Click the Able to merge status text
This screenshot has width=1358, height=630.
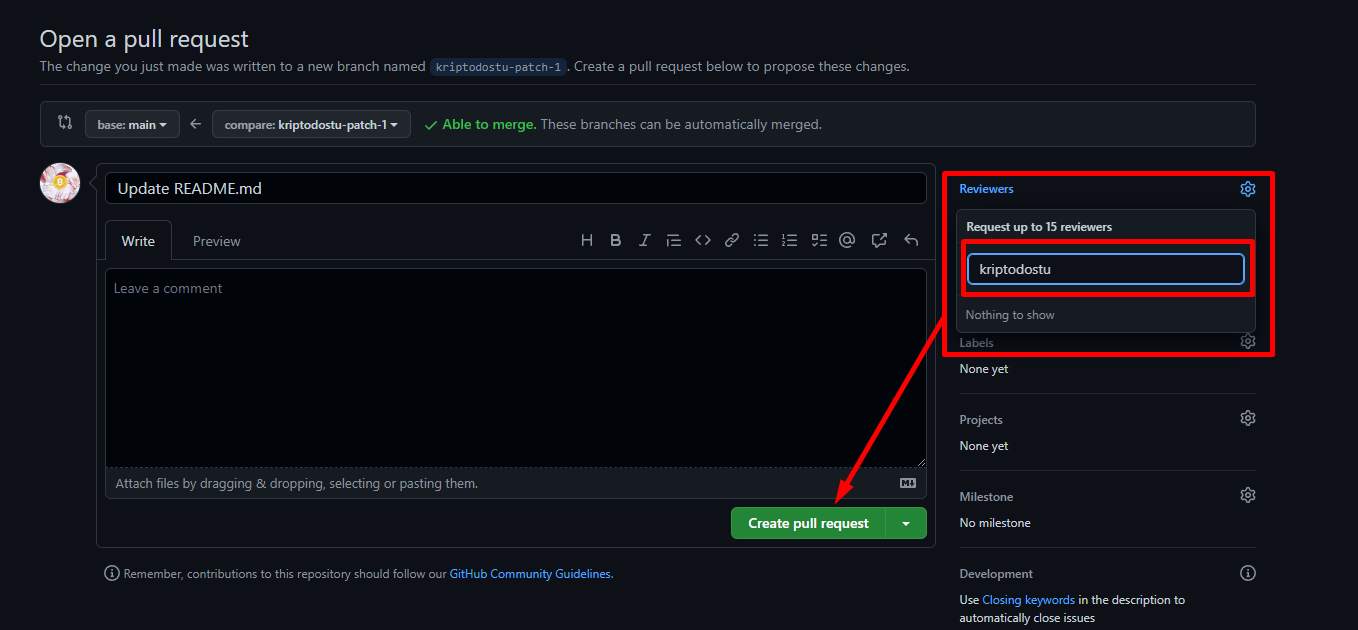point(489,125)
